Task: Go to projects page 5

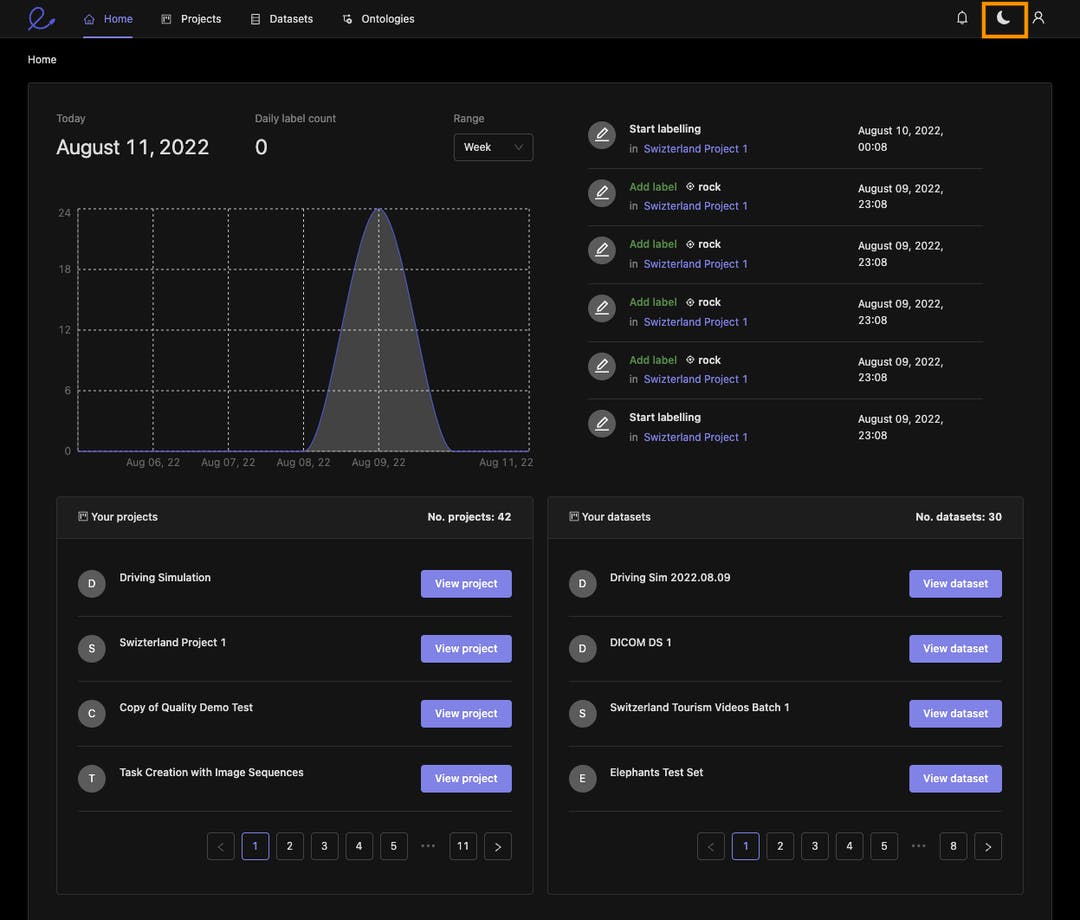Action: [394, 846]
